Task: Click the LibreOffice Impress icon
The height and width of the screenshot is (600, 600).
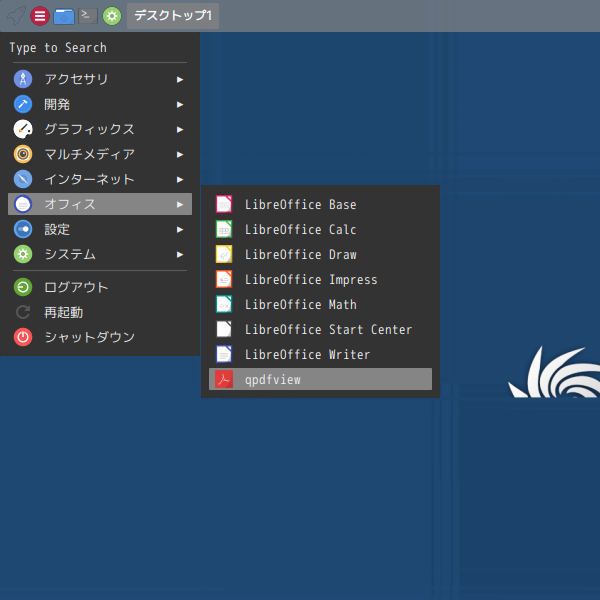Action: pos(224,279)
